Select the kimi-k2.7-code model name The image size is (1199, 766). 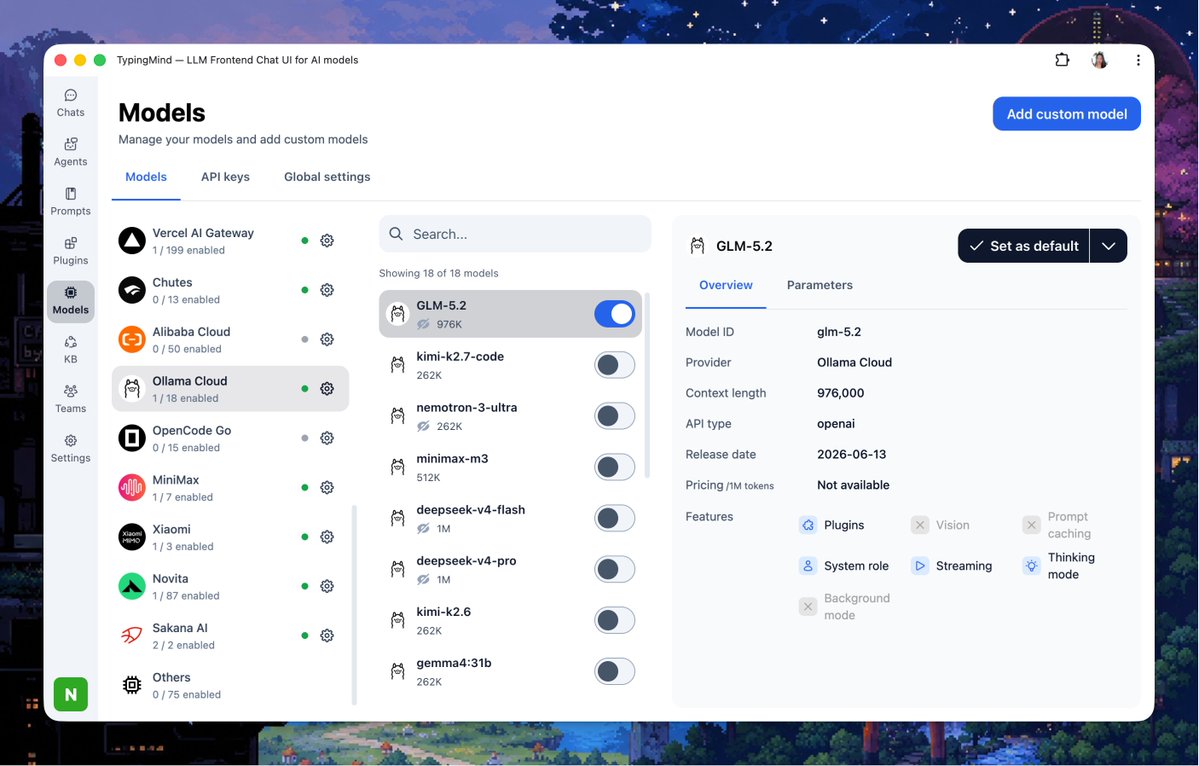(460, 356)
